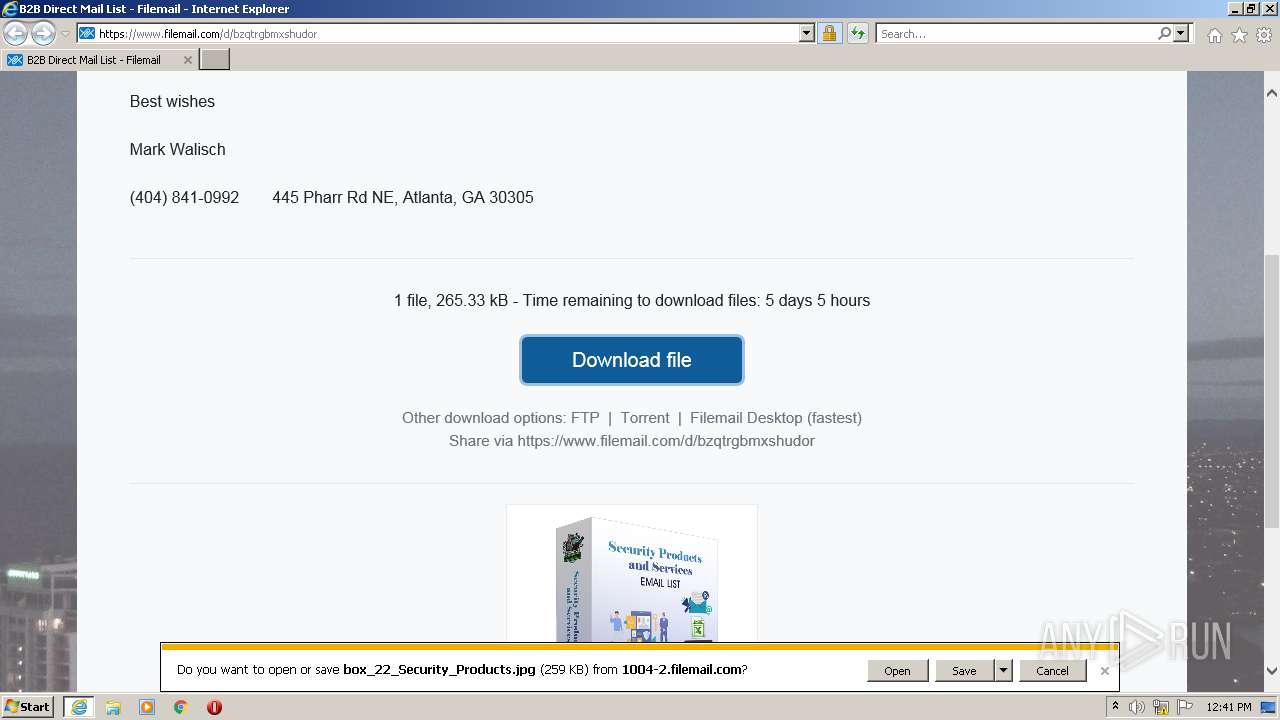This screenshot has height=720, width=1280.
Task: Click the network tray icon
Action: point(1161,707)
